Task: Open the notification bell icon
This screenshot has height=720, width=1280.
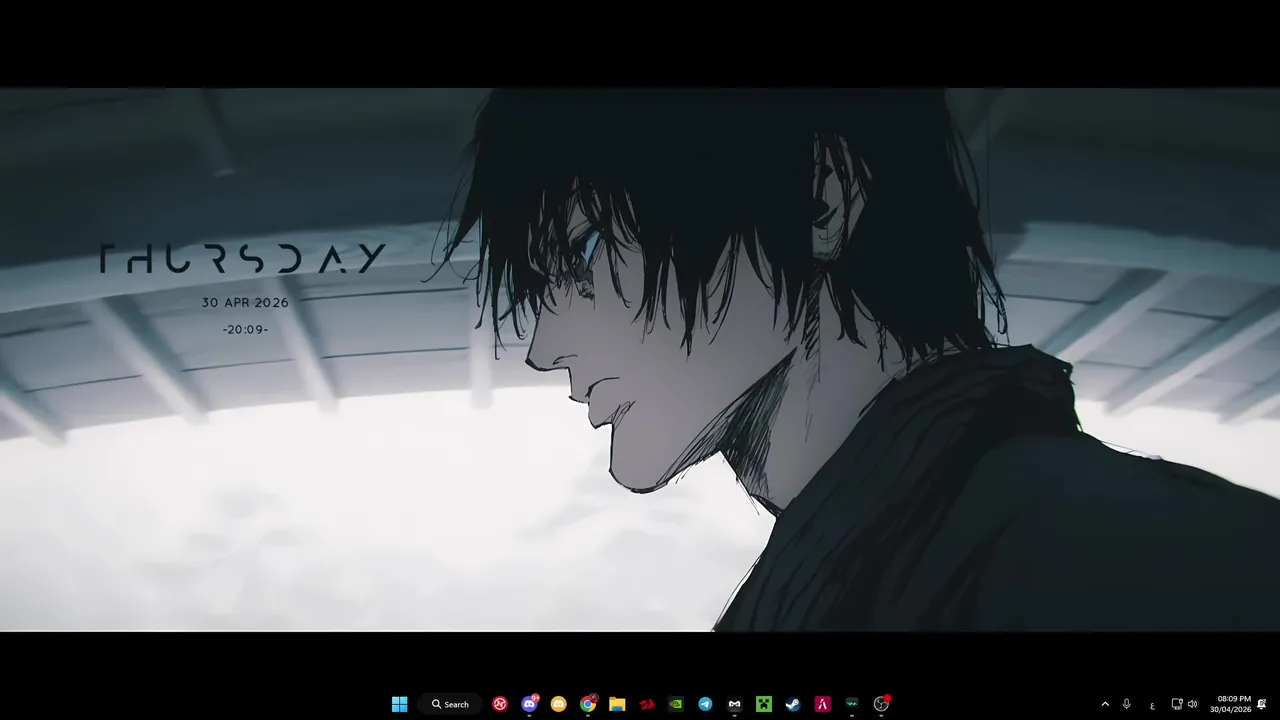Action: (1262, 704)
